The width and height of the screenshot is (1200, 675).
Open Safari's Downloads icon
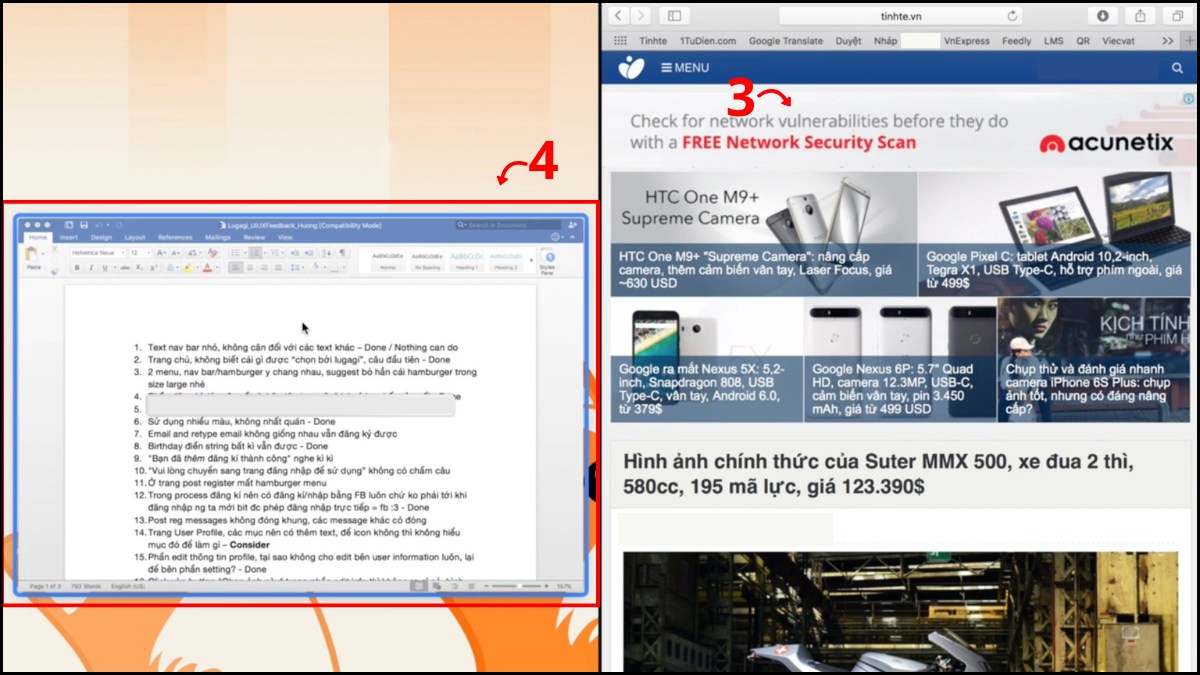1102,15
